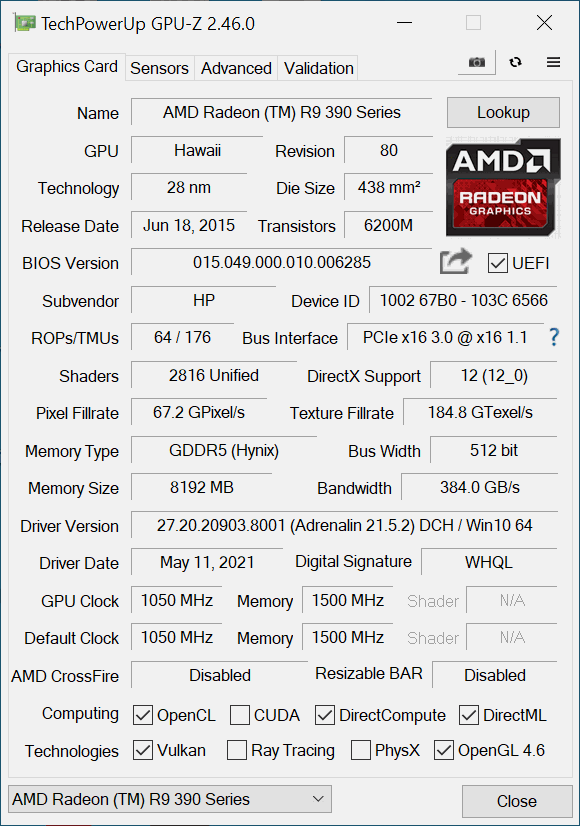
Task: Open the Validation tab
Action: click(318, 68)
